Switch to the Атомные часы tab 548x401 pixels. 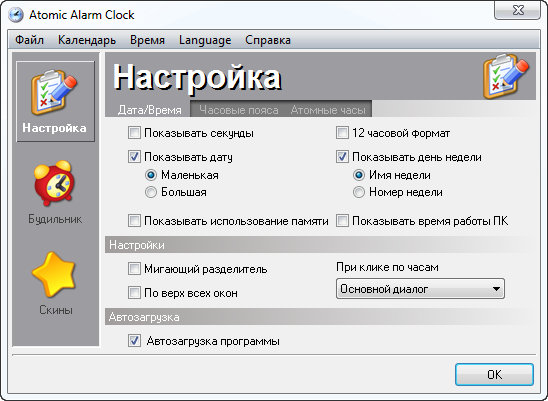click(x=328, y=110)
